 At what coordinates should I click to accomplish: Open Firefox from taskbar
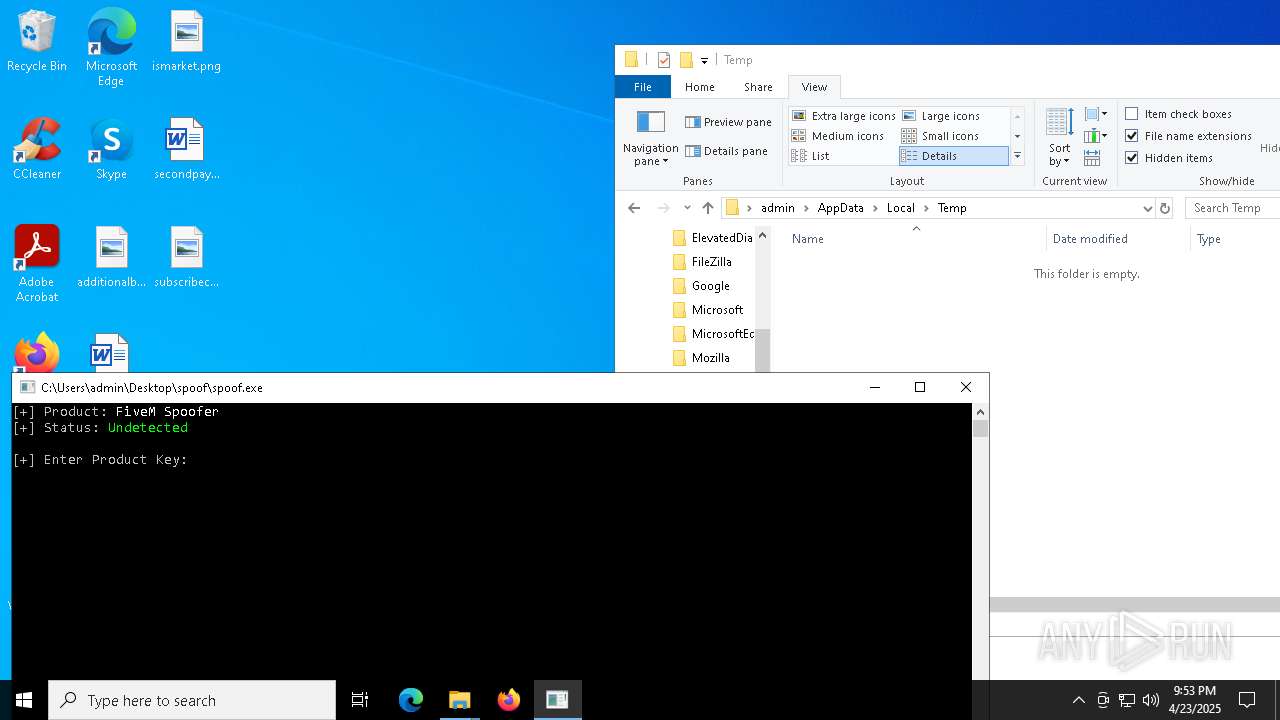coord(508,700)
